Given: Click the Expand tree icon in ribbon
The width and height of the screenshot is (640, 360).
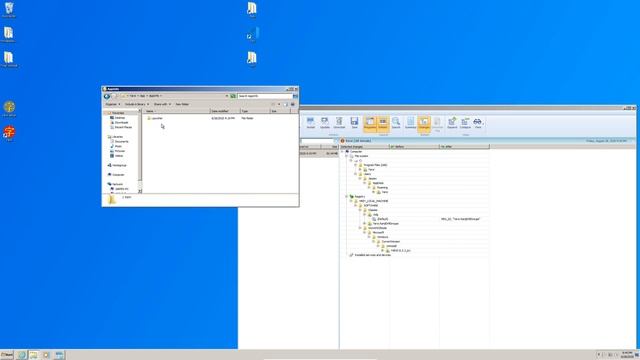Looking at the screenshot, I should [452, 123].
